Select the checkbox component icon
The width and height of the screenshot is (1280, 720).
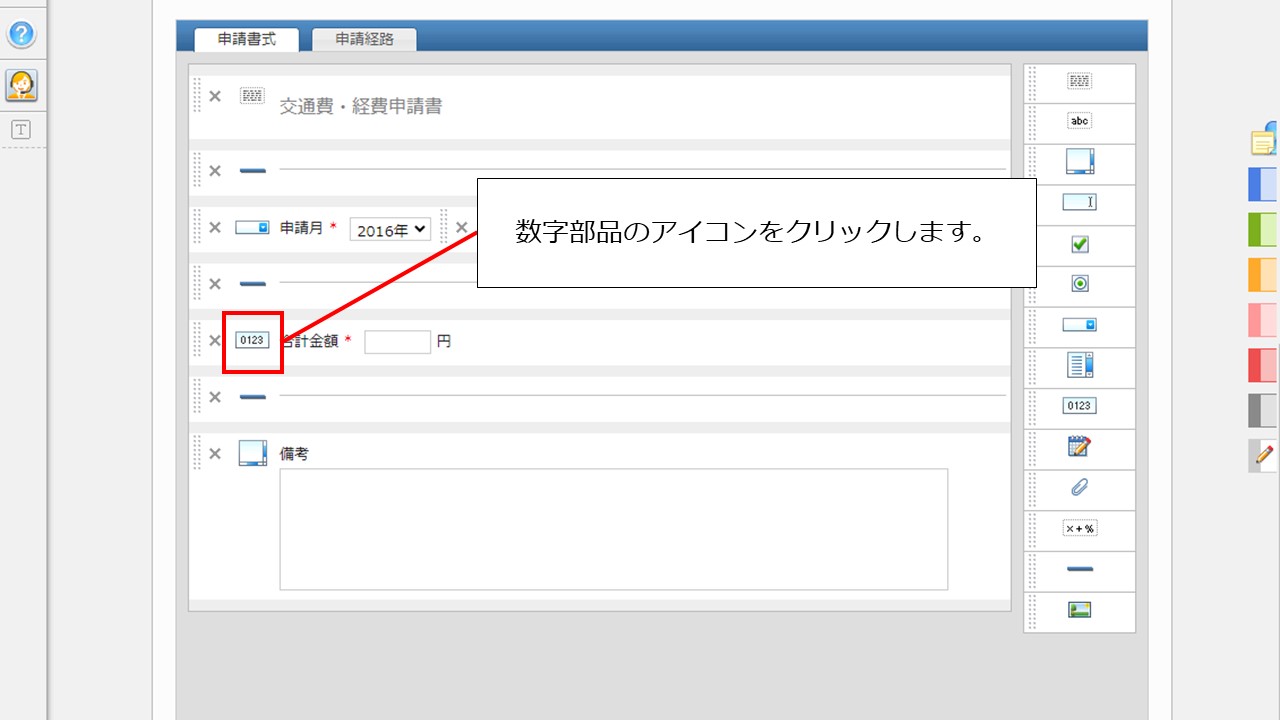(1080, 243)
